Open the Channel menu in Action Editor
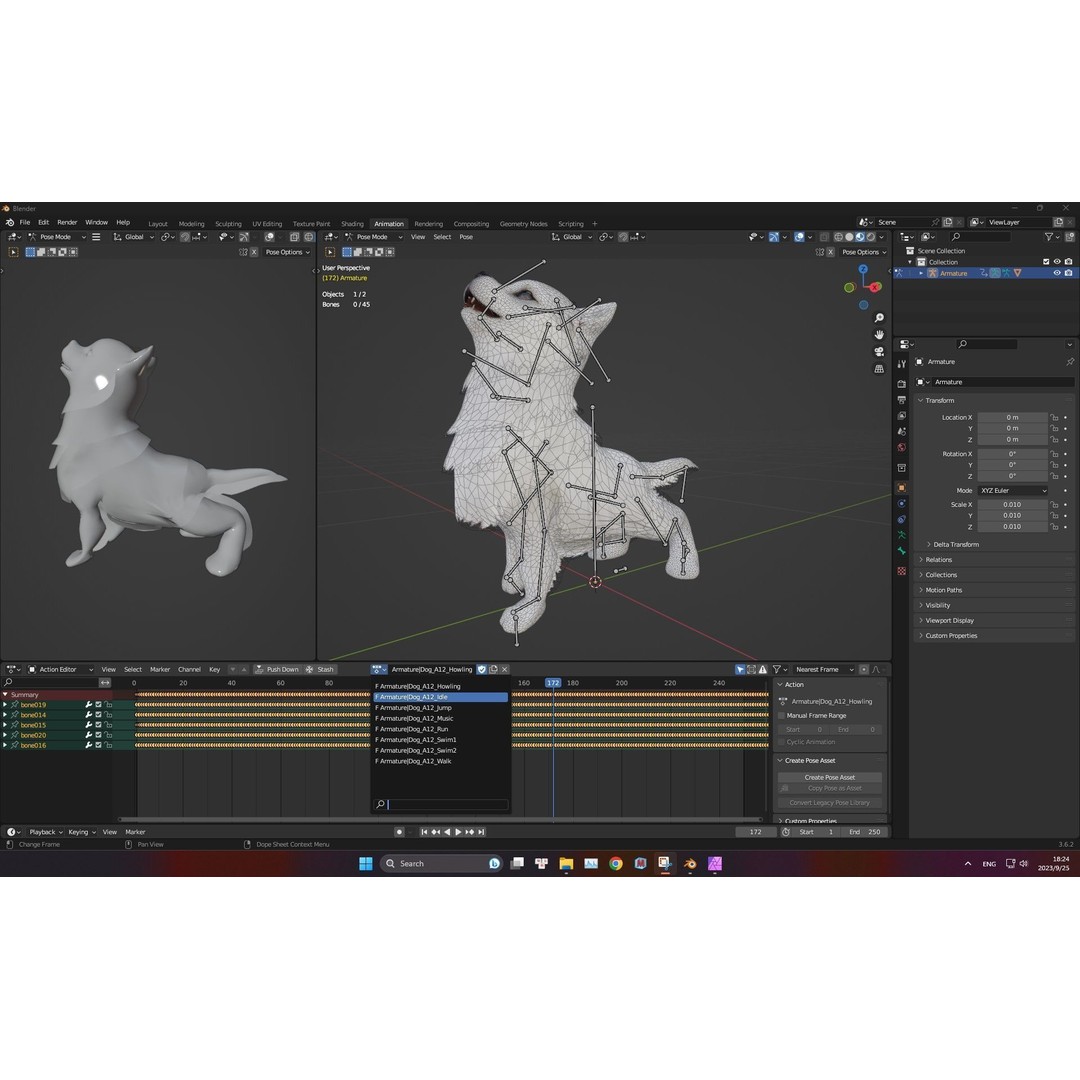The height and width of the screenshot is (1080, 1080). (x=189, y=669)
